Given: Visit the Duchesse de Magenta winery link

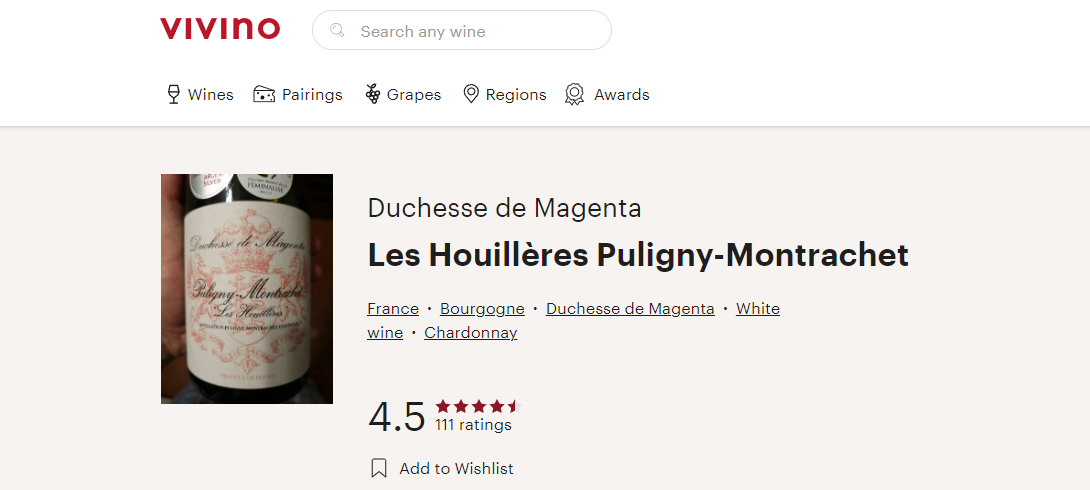Looking at the screenshot, I should pos(630,309).
